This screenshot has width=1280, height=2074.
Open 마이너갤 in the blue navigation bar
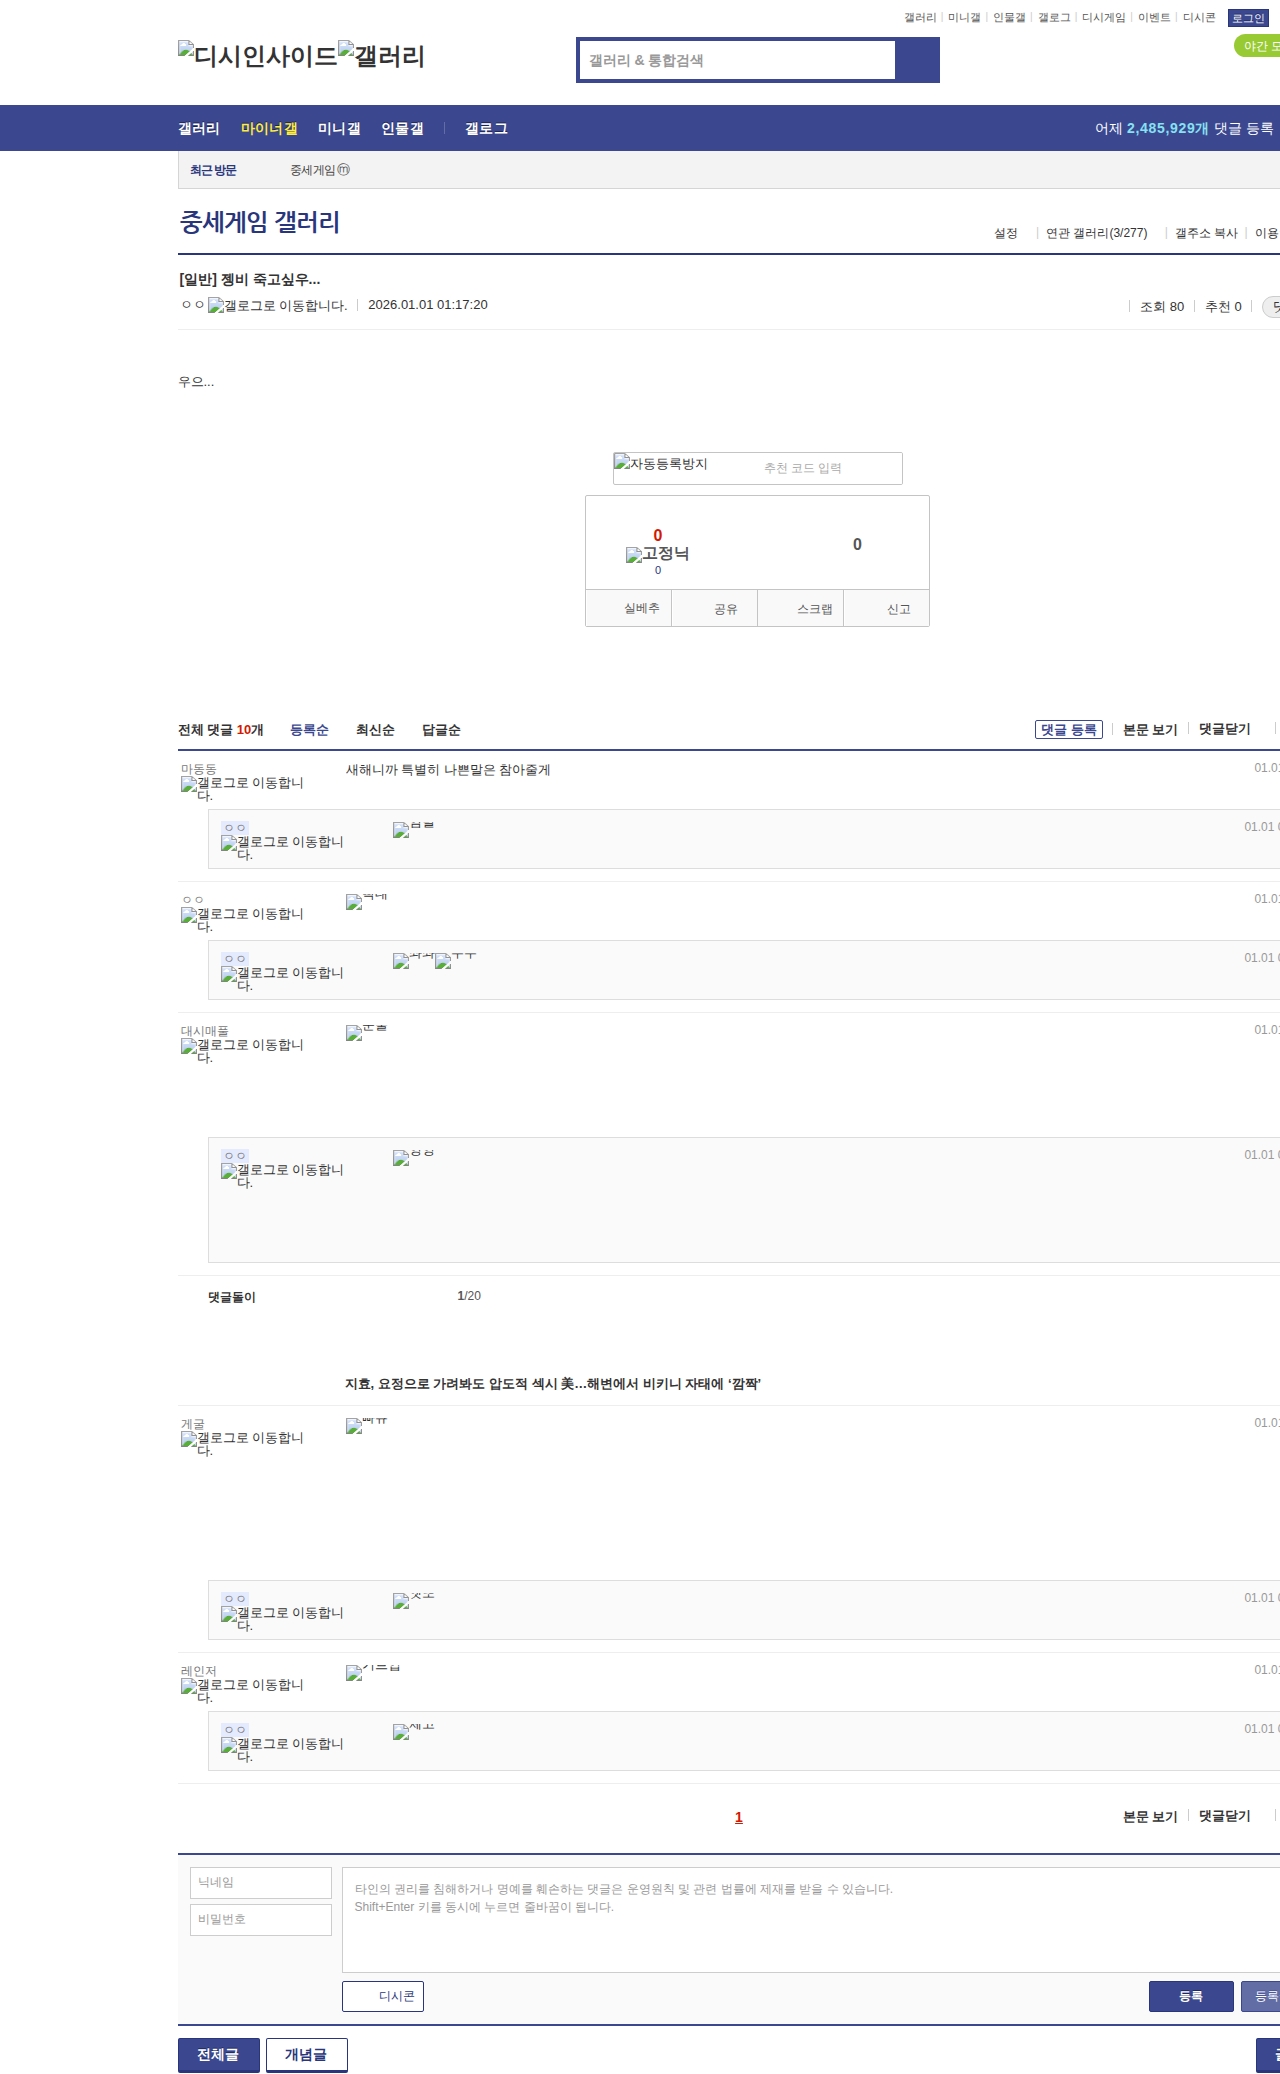coord(269,129)
